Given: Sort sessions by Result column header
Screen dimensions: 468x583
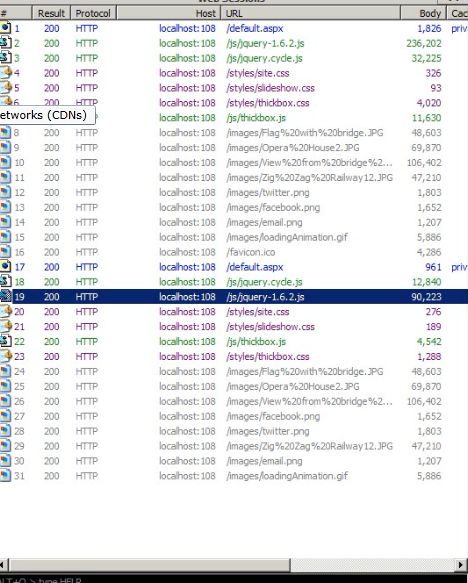Looking at the screenshot, I should [51, 13].
